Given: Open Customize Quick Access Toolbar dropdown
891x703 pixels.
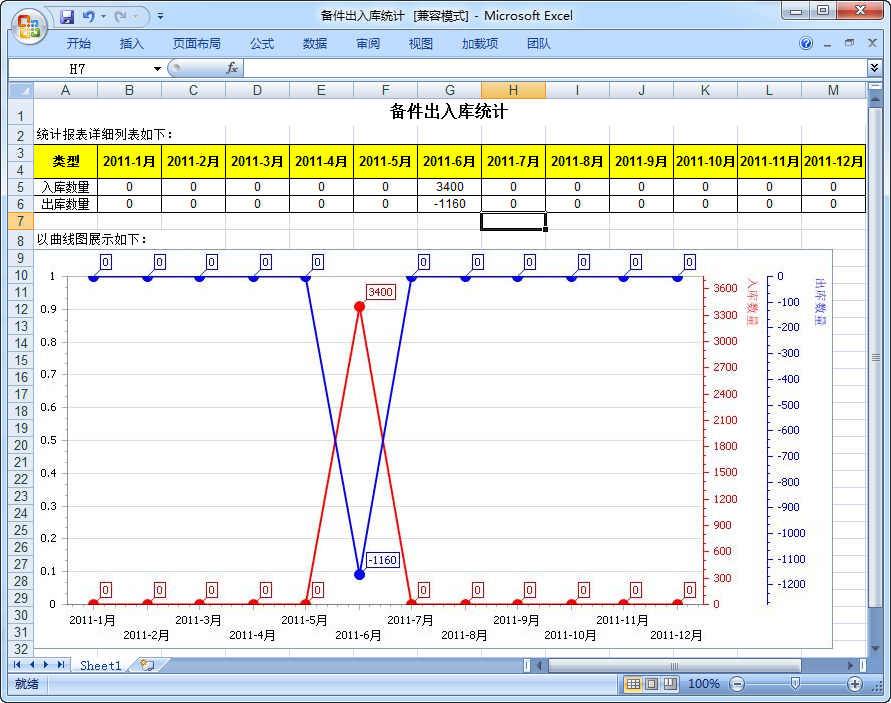Looking at the screenshot, I should (161, 16).
